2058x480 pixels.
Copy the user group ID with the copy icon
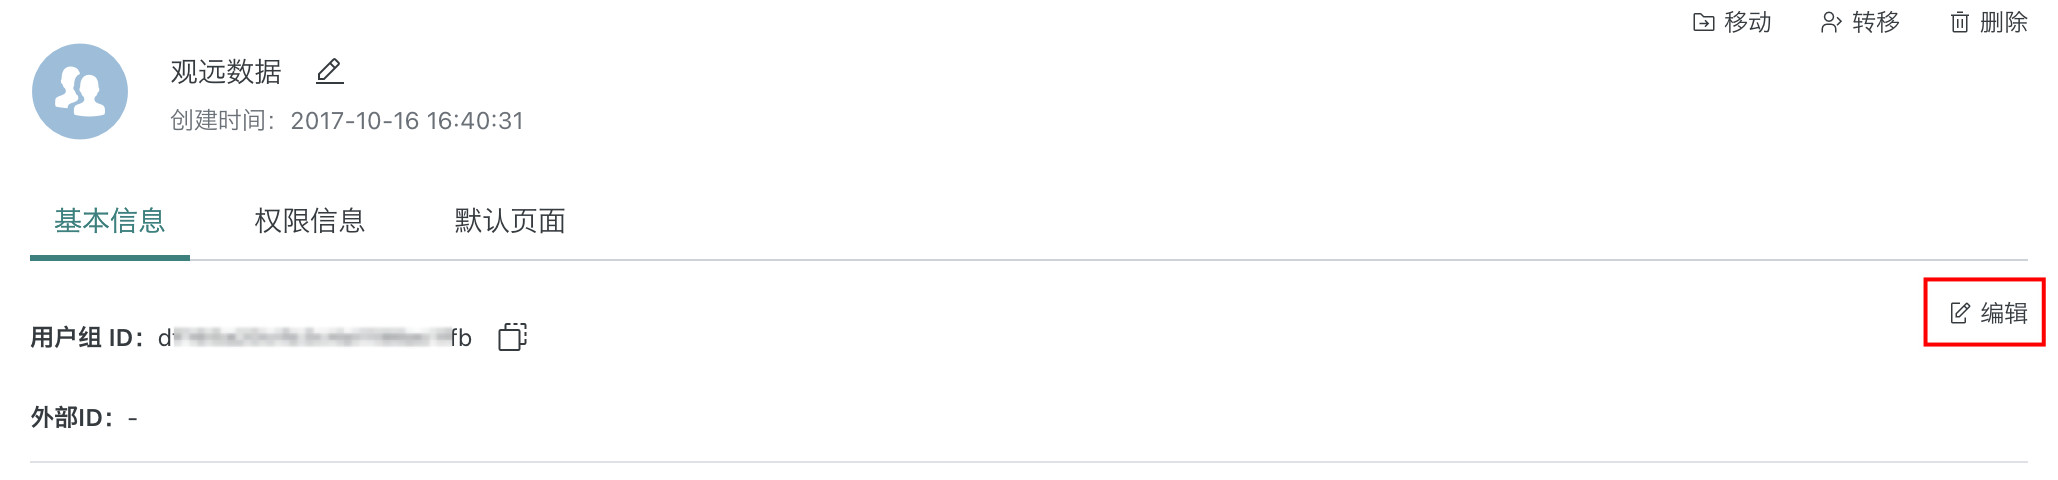click(x=512, y=337)
